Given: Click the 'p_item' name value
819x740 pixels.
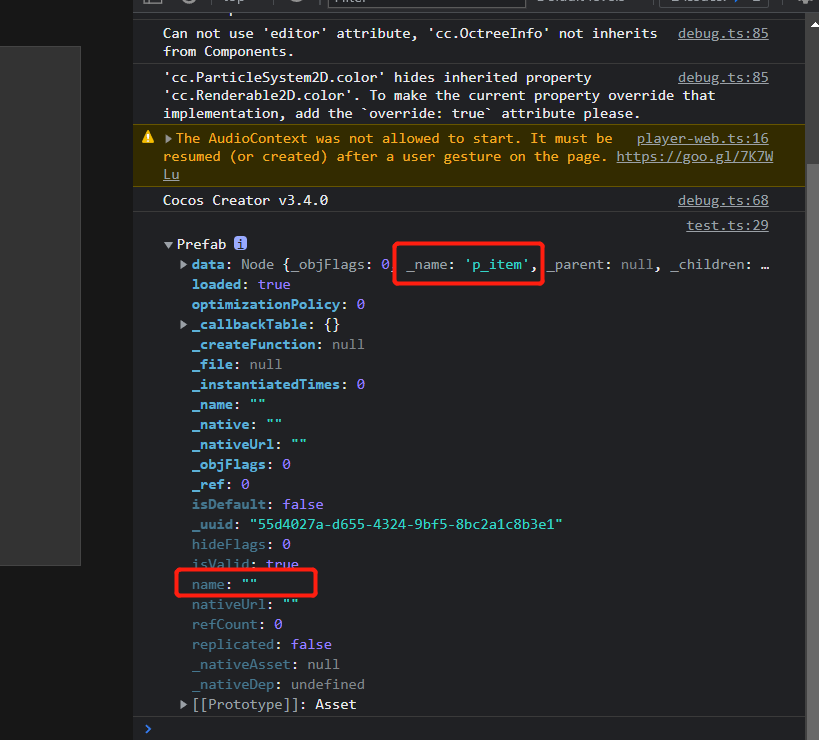Looking at the screenshot, I should pyautogui.click(x=497, y=265).
